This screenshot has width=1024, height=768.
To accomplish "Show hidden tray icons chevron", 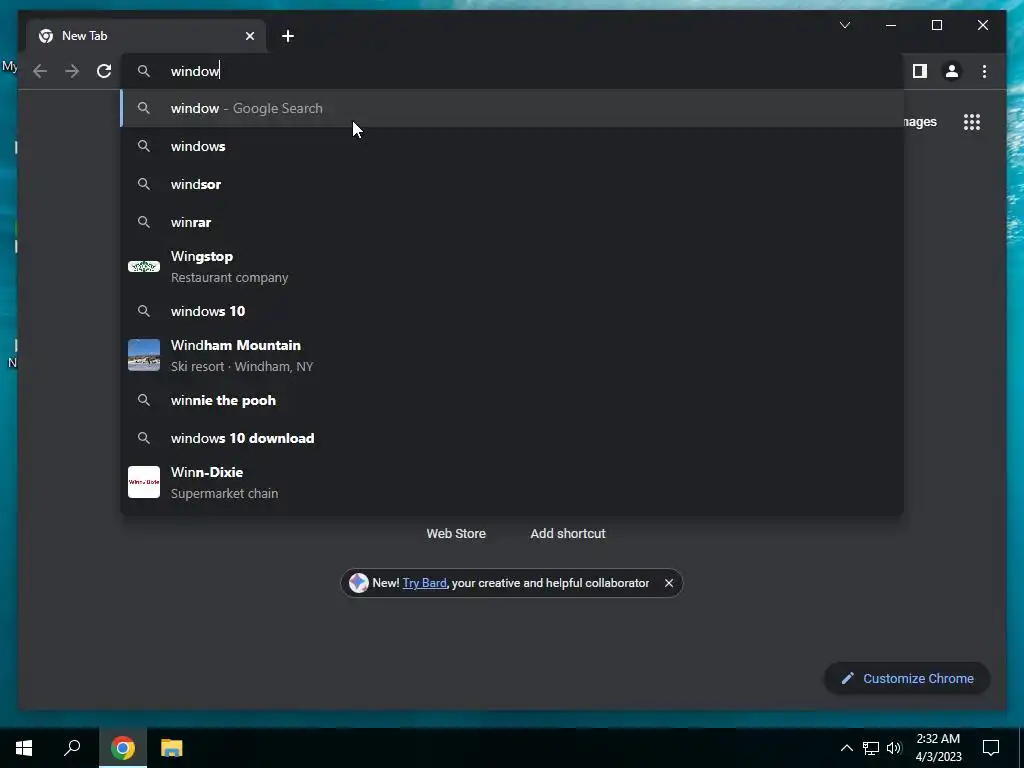I will (846, 748).
